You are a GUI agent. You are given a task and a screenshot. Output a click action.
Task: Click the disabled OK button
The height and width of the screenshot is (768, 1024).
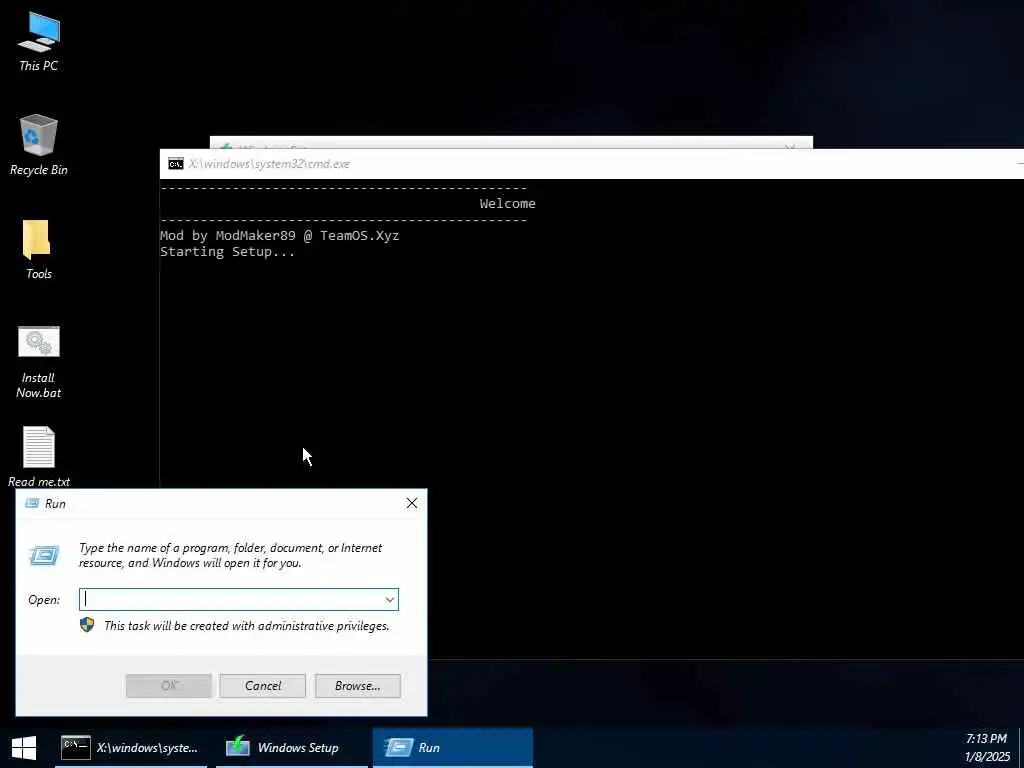169,686
